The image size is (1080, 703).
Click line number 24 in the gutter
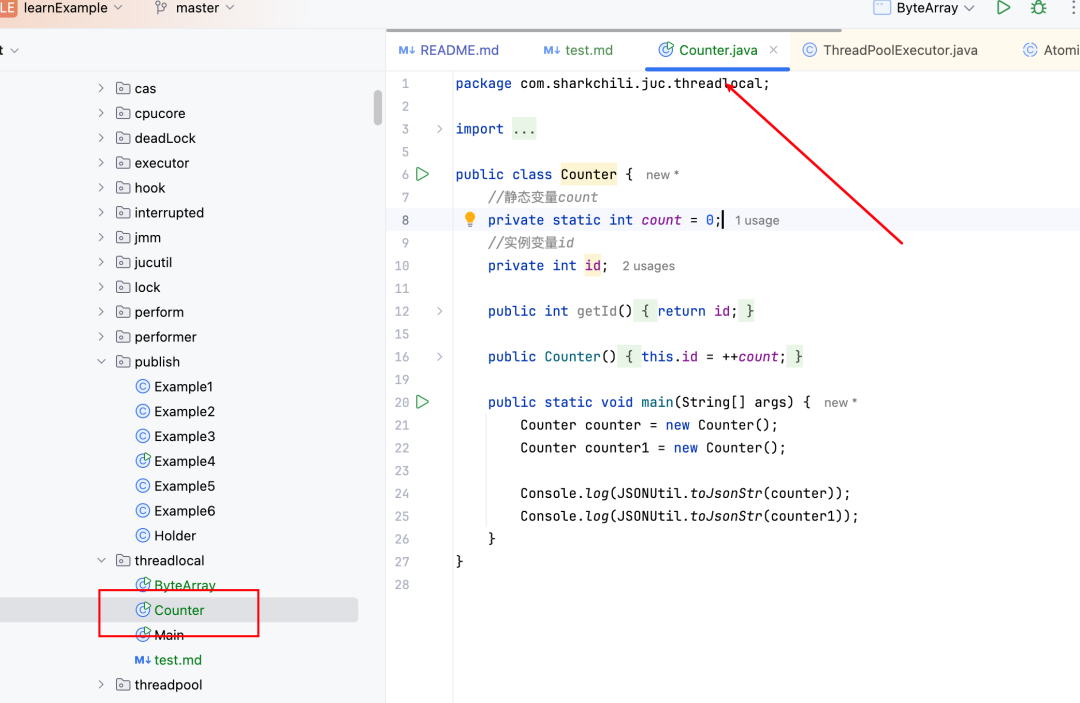402,493
